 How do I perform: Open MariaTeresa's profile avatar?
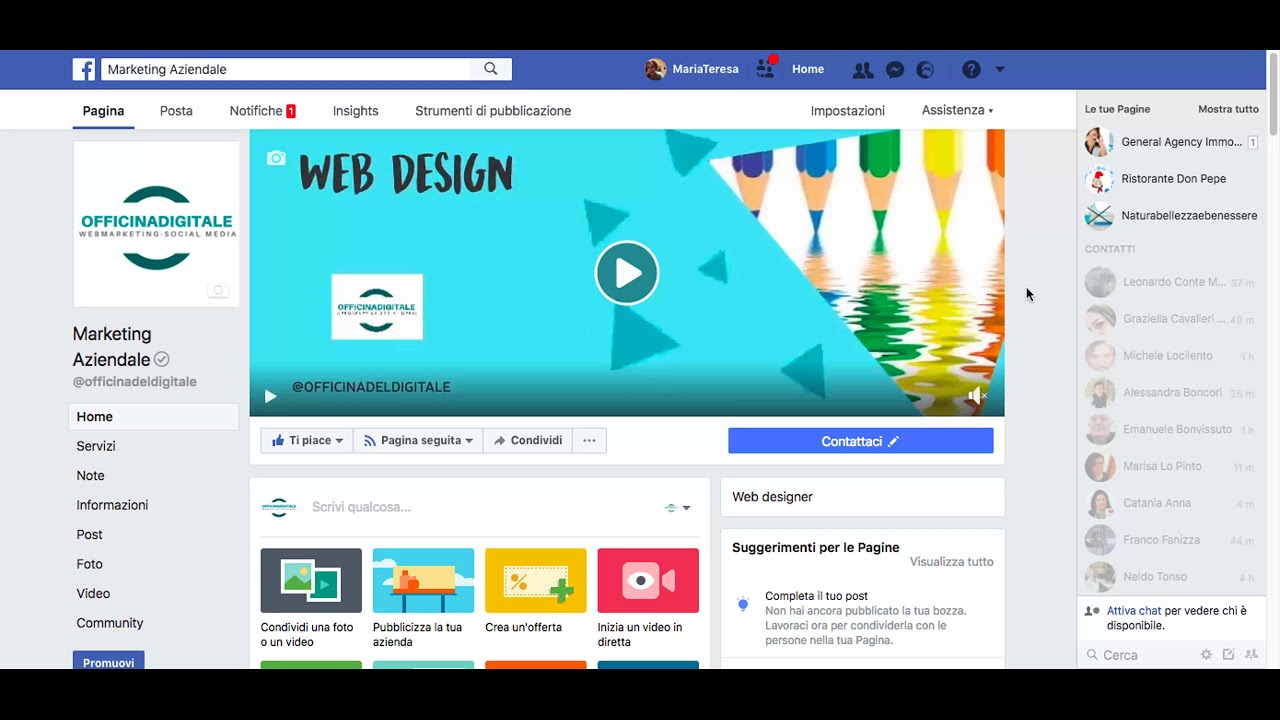pyautogui.click(x=656, y=69)
